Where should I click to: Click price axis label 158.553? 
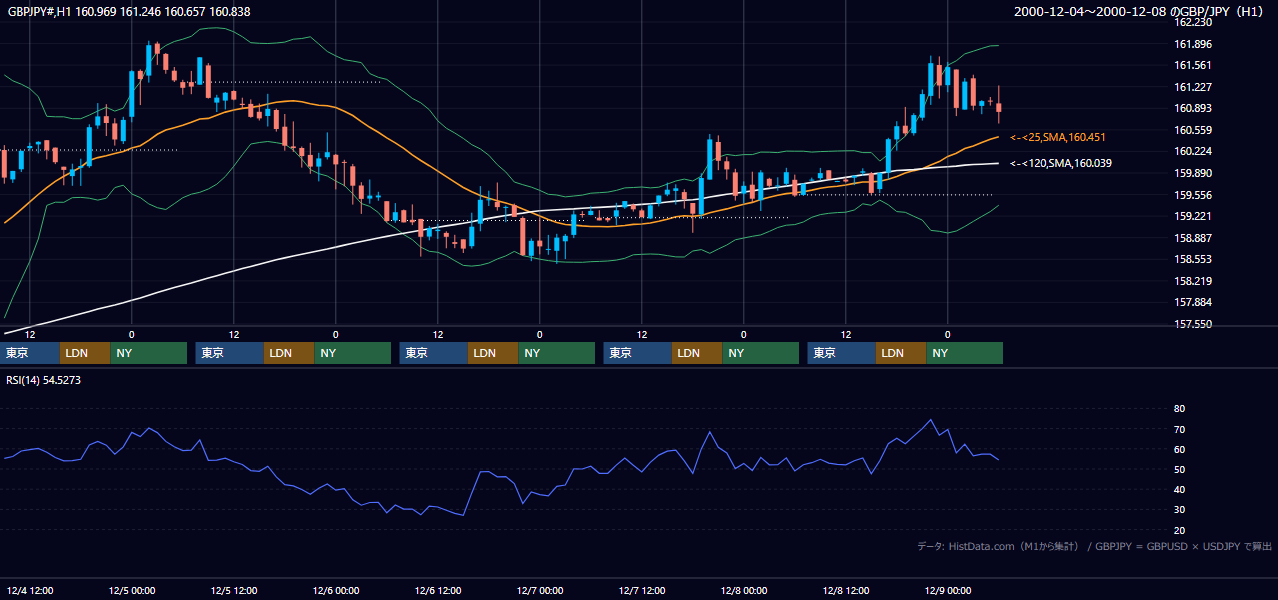click(1193, 259)
